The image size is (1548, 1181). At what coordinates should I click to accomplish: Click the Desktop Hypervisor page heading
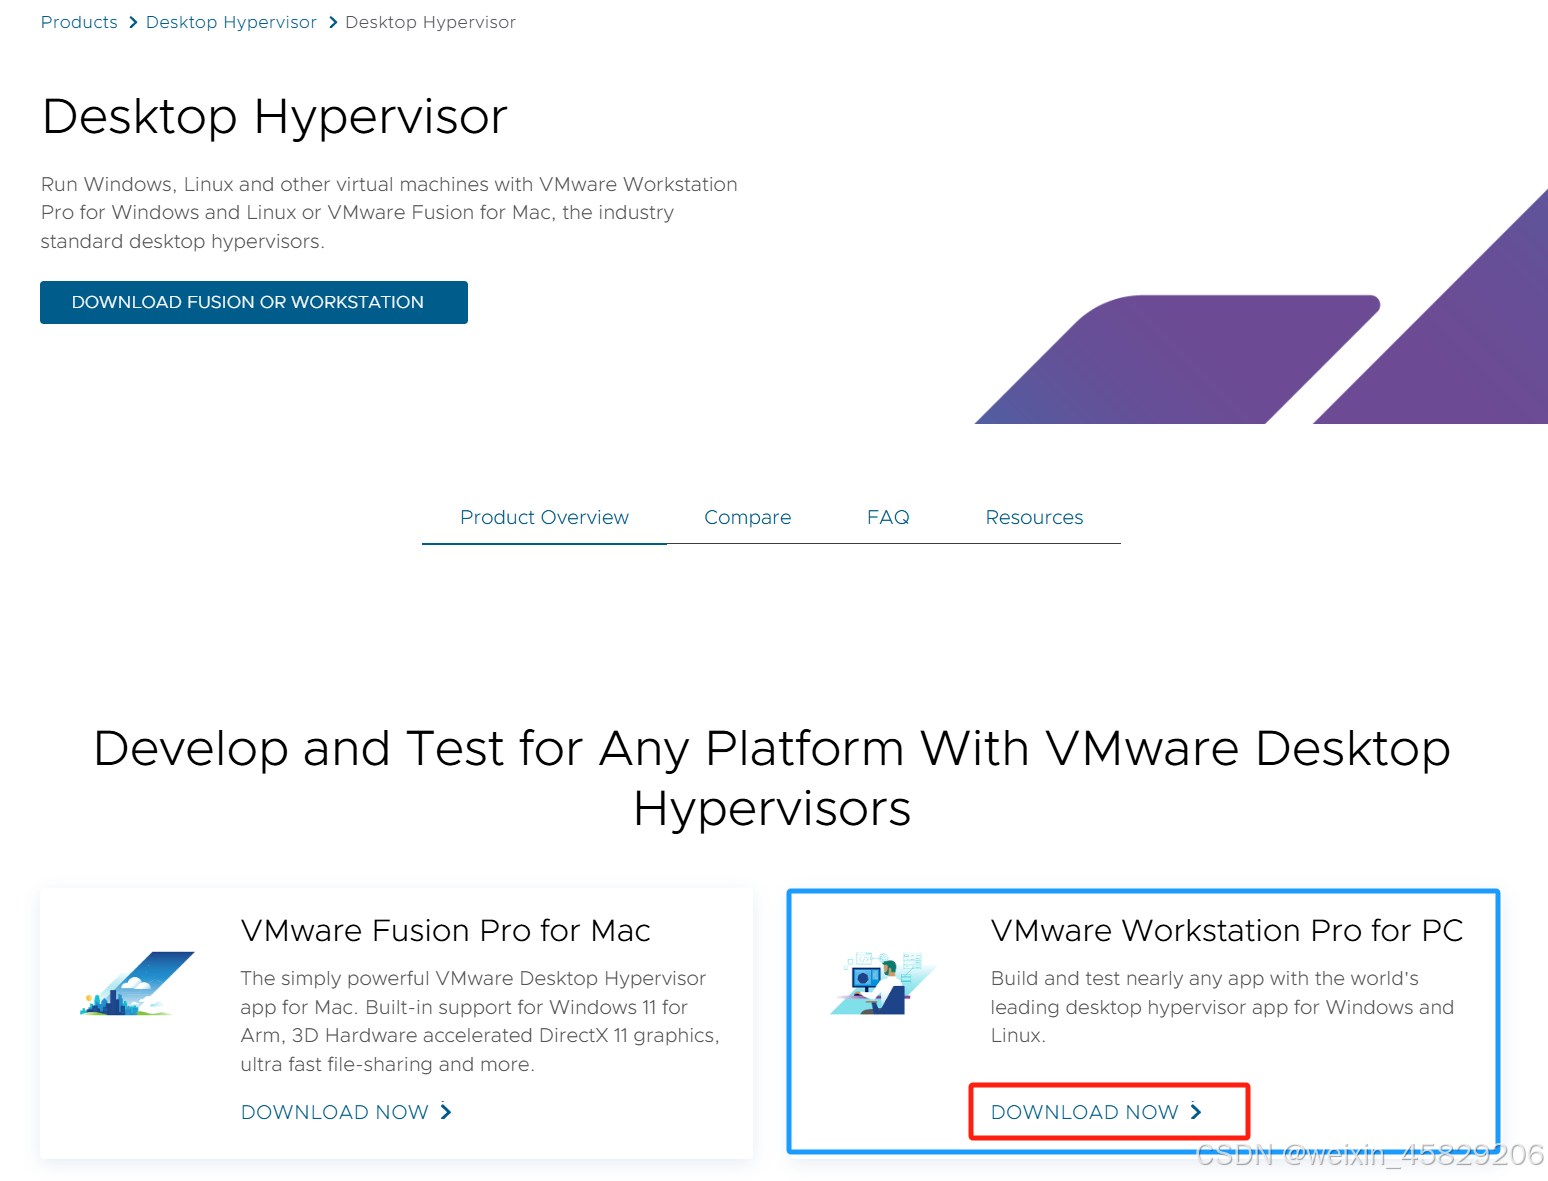coord(274,116)
